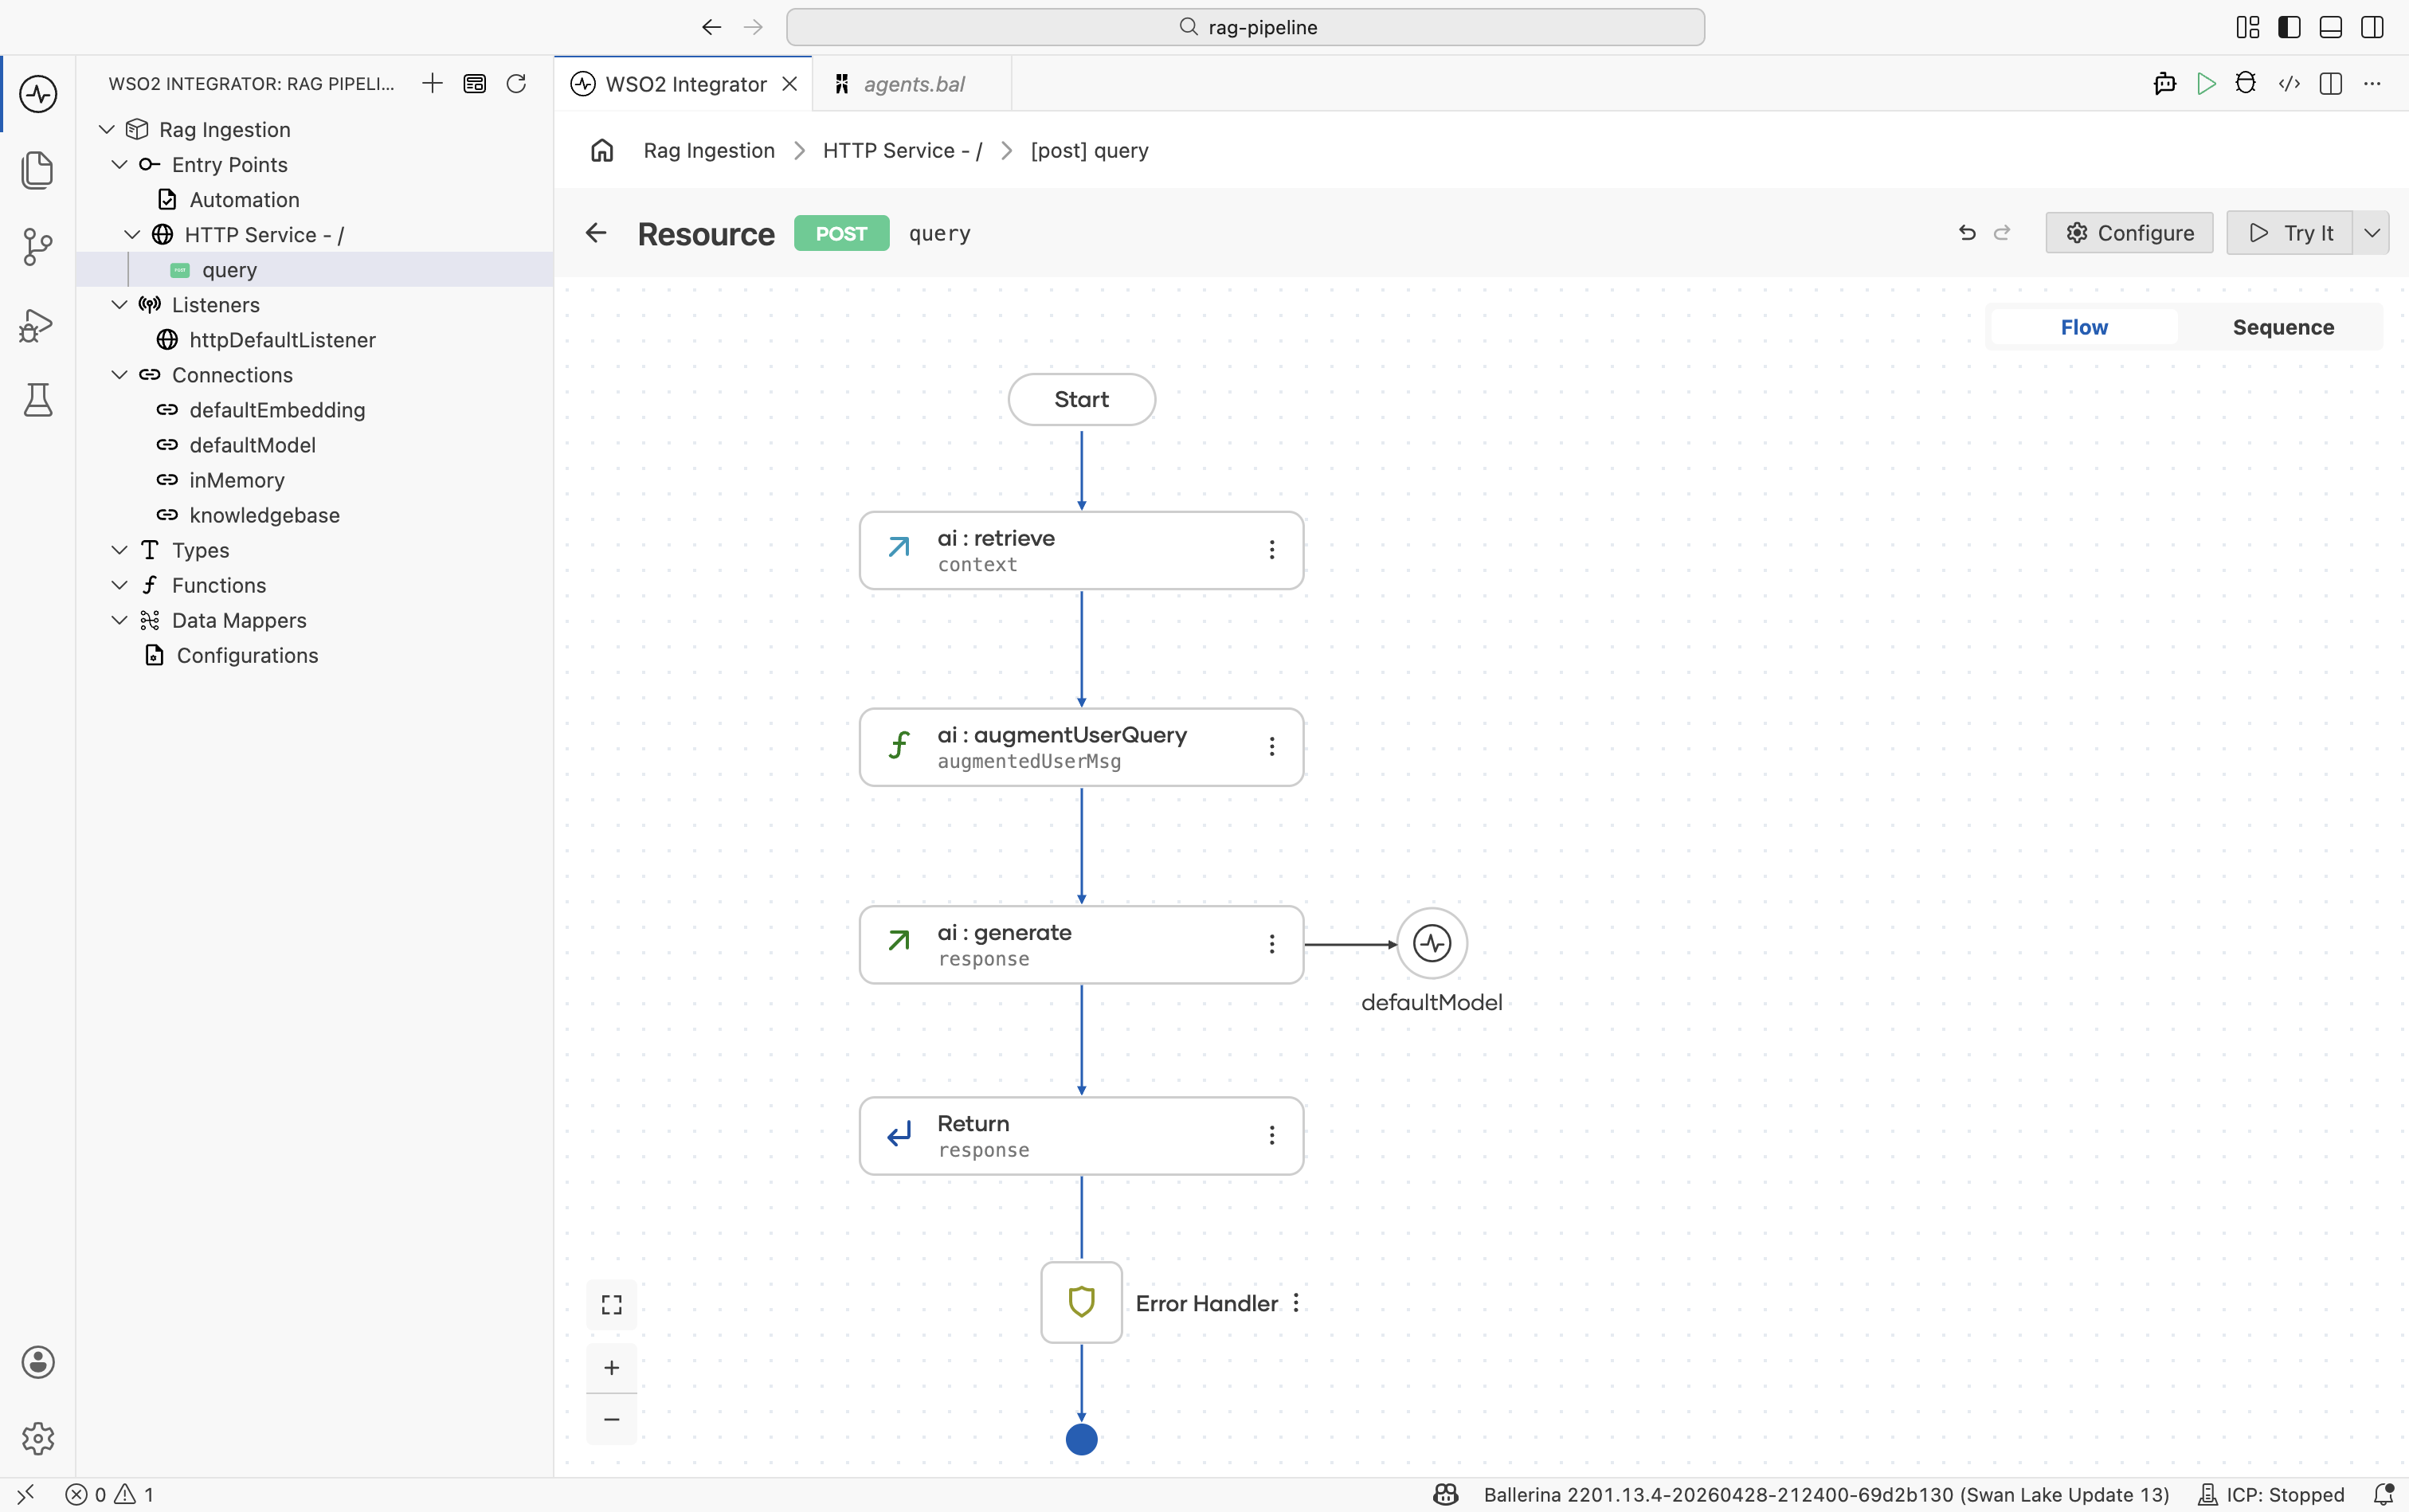This screenshot has height=1512, width=2409.
Task: Click Rag Ingestion breadcrumb
Action: coord(709,150)
